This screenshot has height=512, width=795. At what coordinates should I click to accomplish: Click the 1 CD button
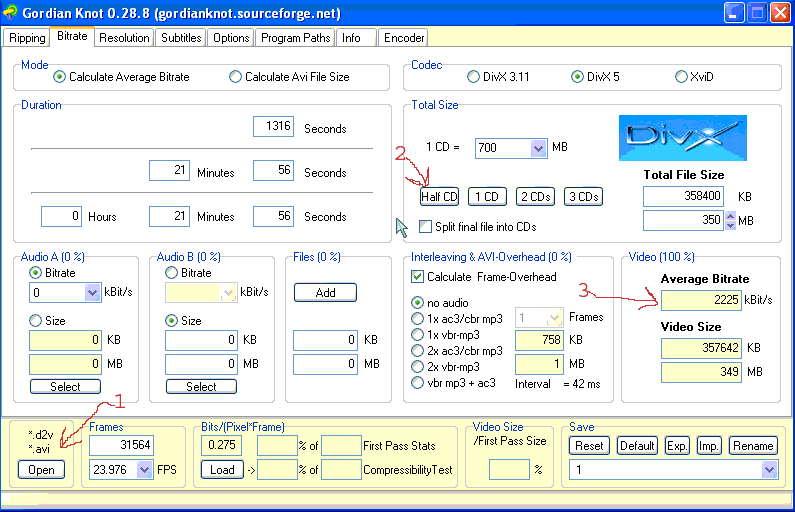pos(487,197)
